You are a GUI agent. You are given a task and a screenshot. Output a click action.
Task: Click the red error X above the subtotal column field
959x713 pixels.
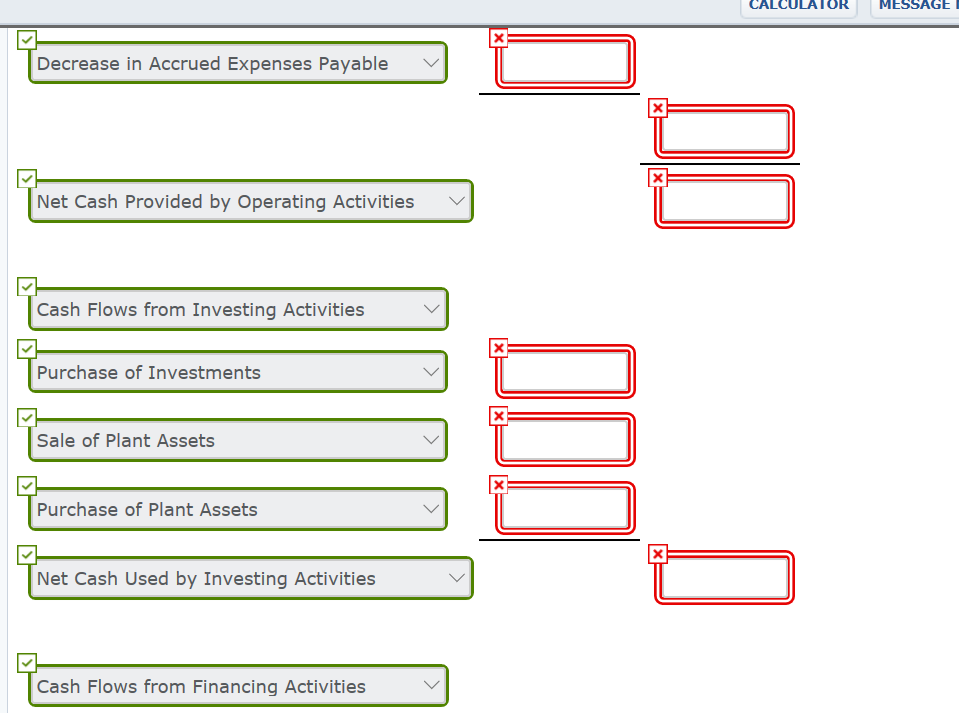[x=658, y=108]
